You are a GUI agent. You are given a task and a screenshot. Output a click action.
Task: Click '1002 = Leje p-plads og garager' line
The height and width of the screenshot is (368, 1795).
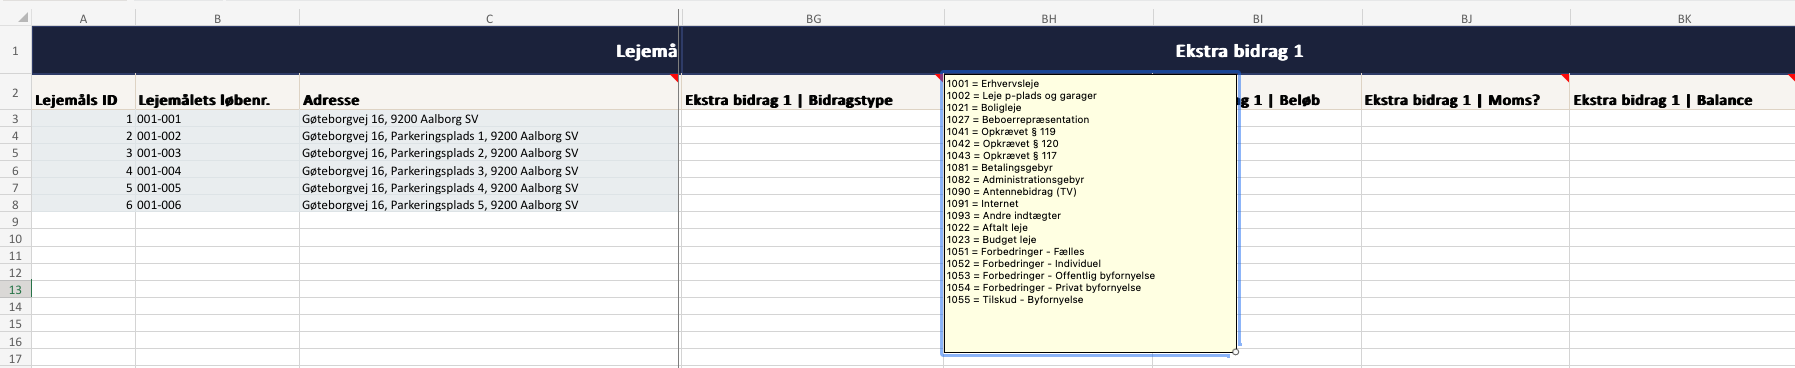pos(1021,96)
